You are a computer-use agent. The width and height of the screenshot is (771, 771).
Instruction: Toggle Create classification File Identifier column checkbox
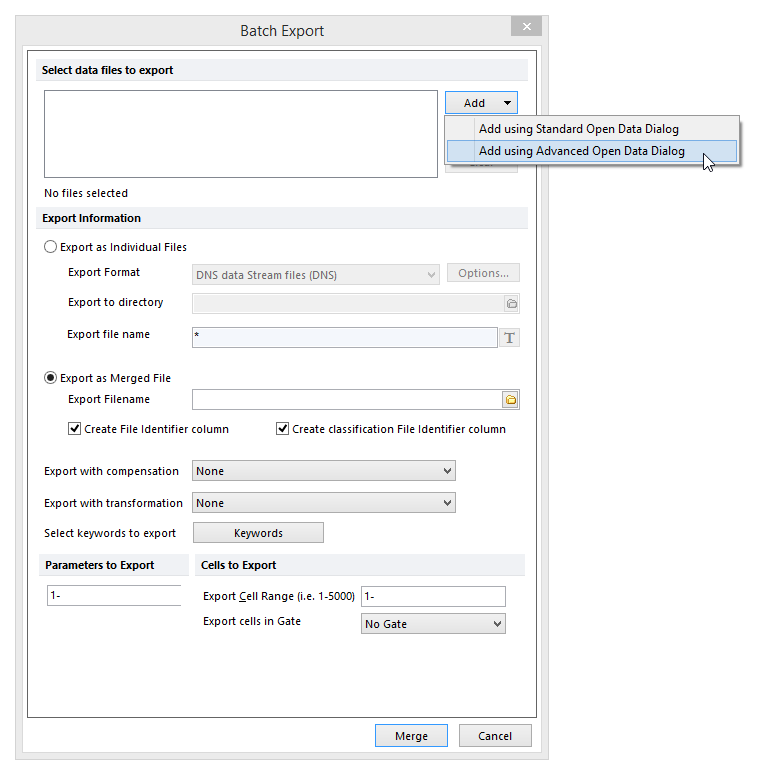point(283,429)
